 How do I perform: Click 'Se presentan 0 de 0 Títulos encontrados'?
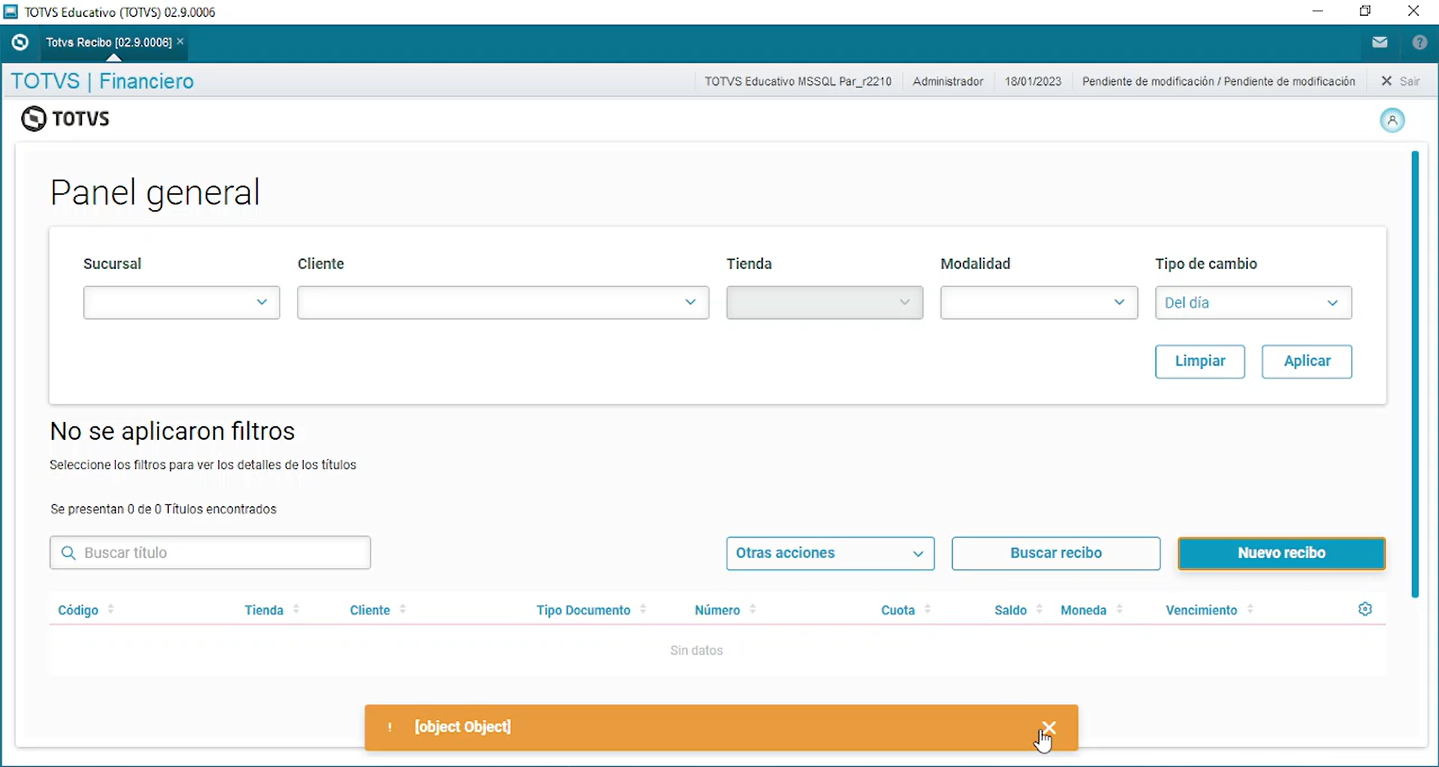(x=163, y=510)
